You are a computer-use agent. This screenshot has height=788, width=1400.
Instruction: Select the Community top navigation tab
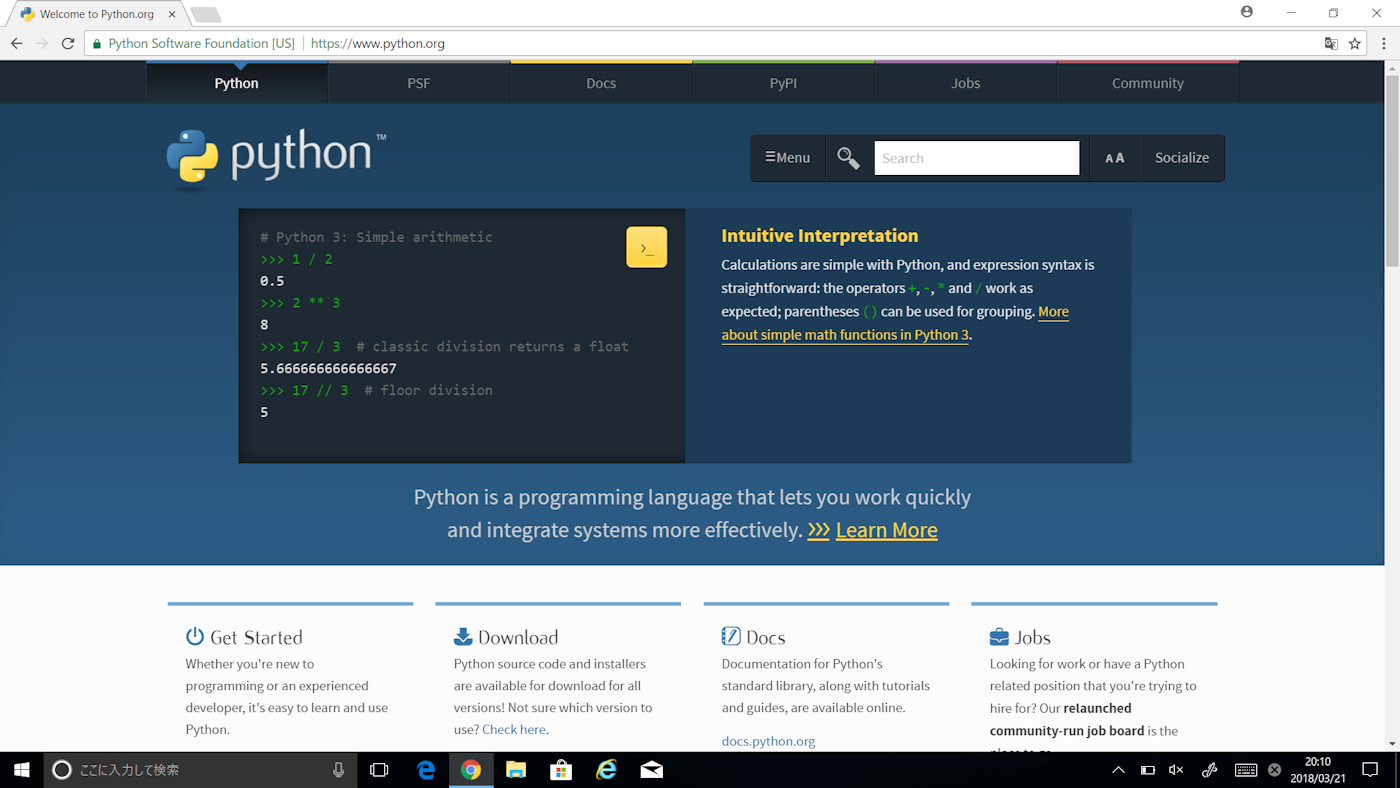coord(1148,83)
